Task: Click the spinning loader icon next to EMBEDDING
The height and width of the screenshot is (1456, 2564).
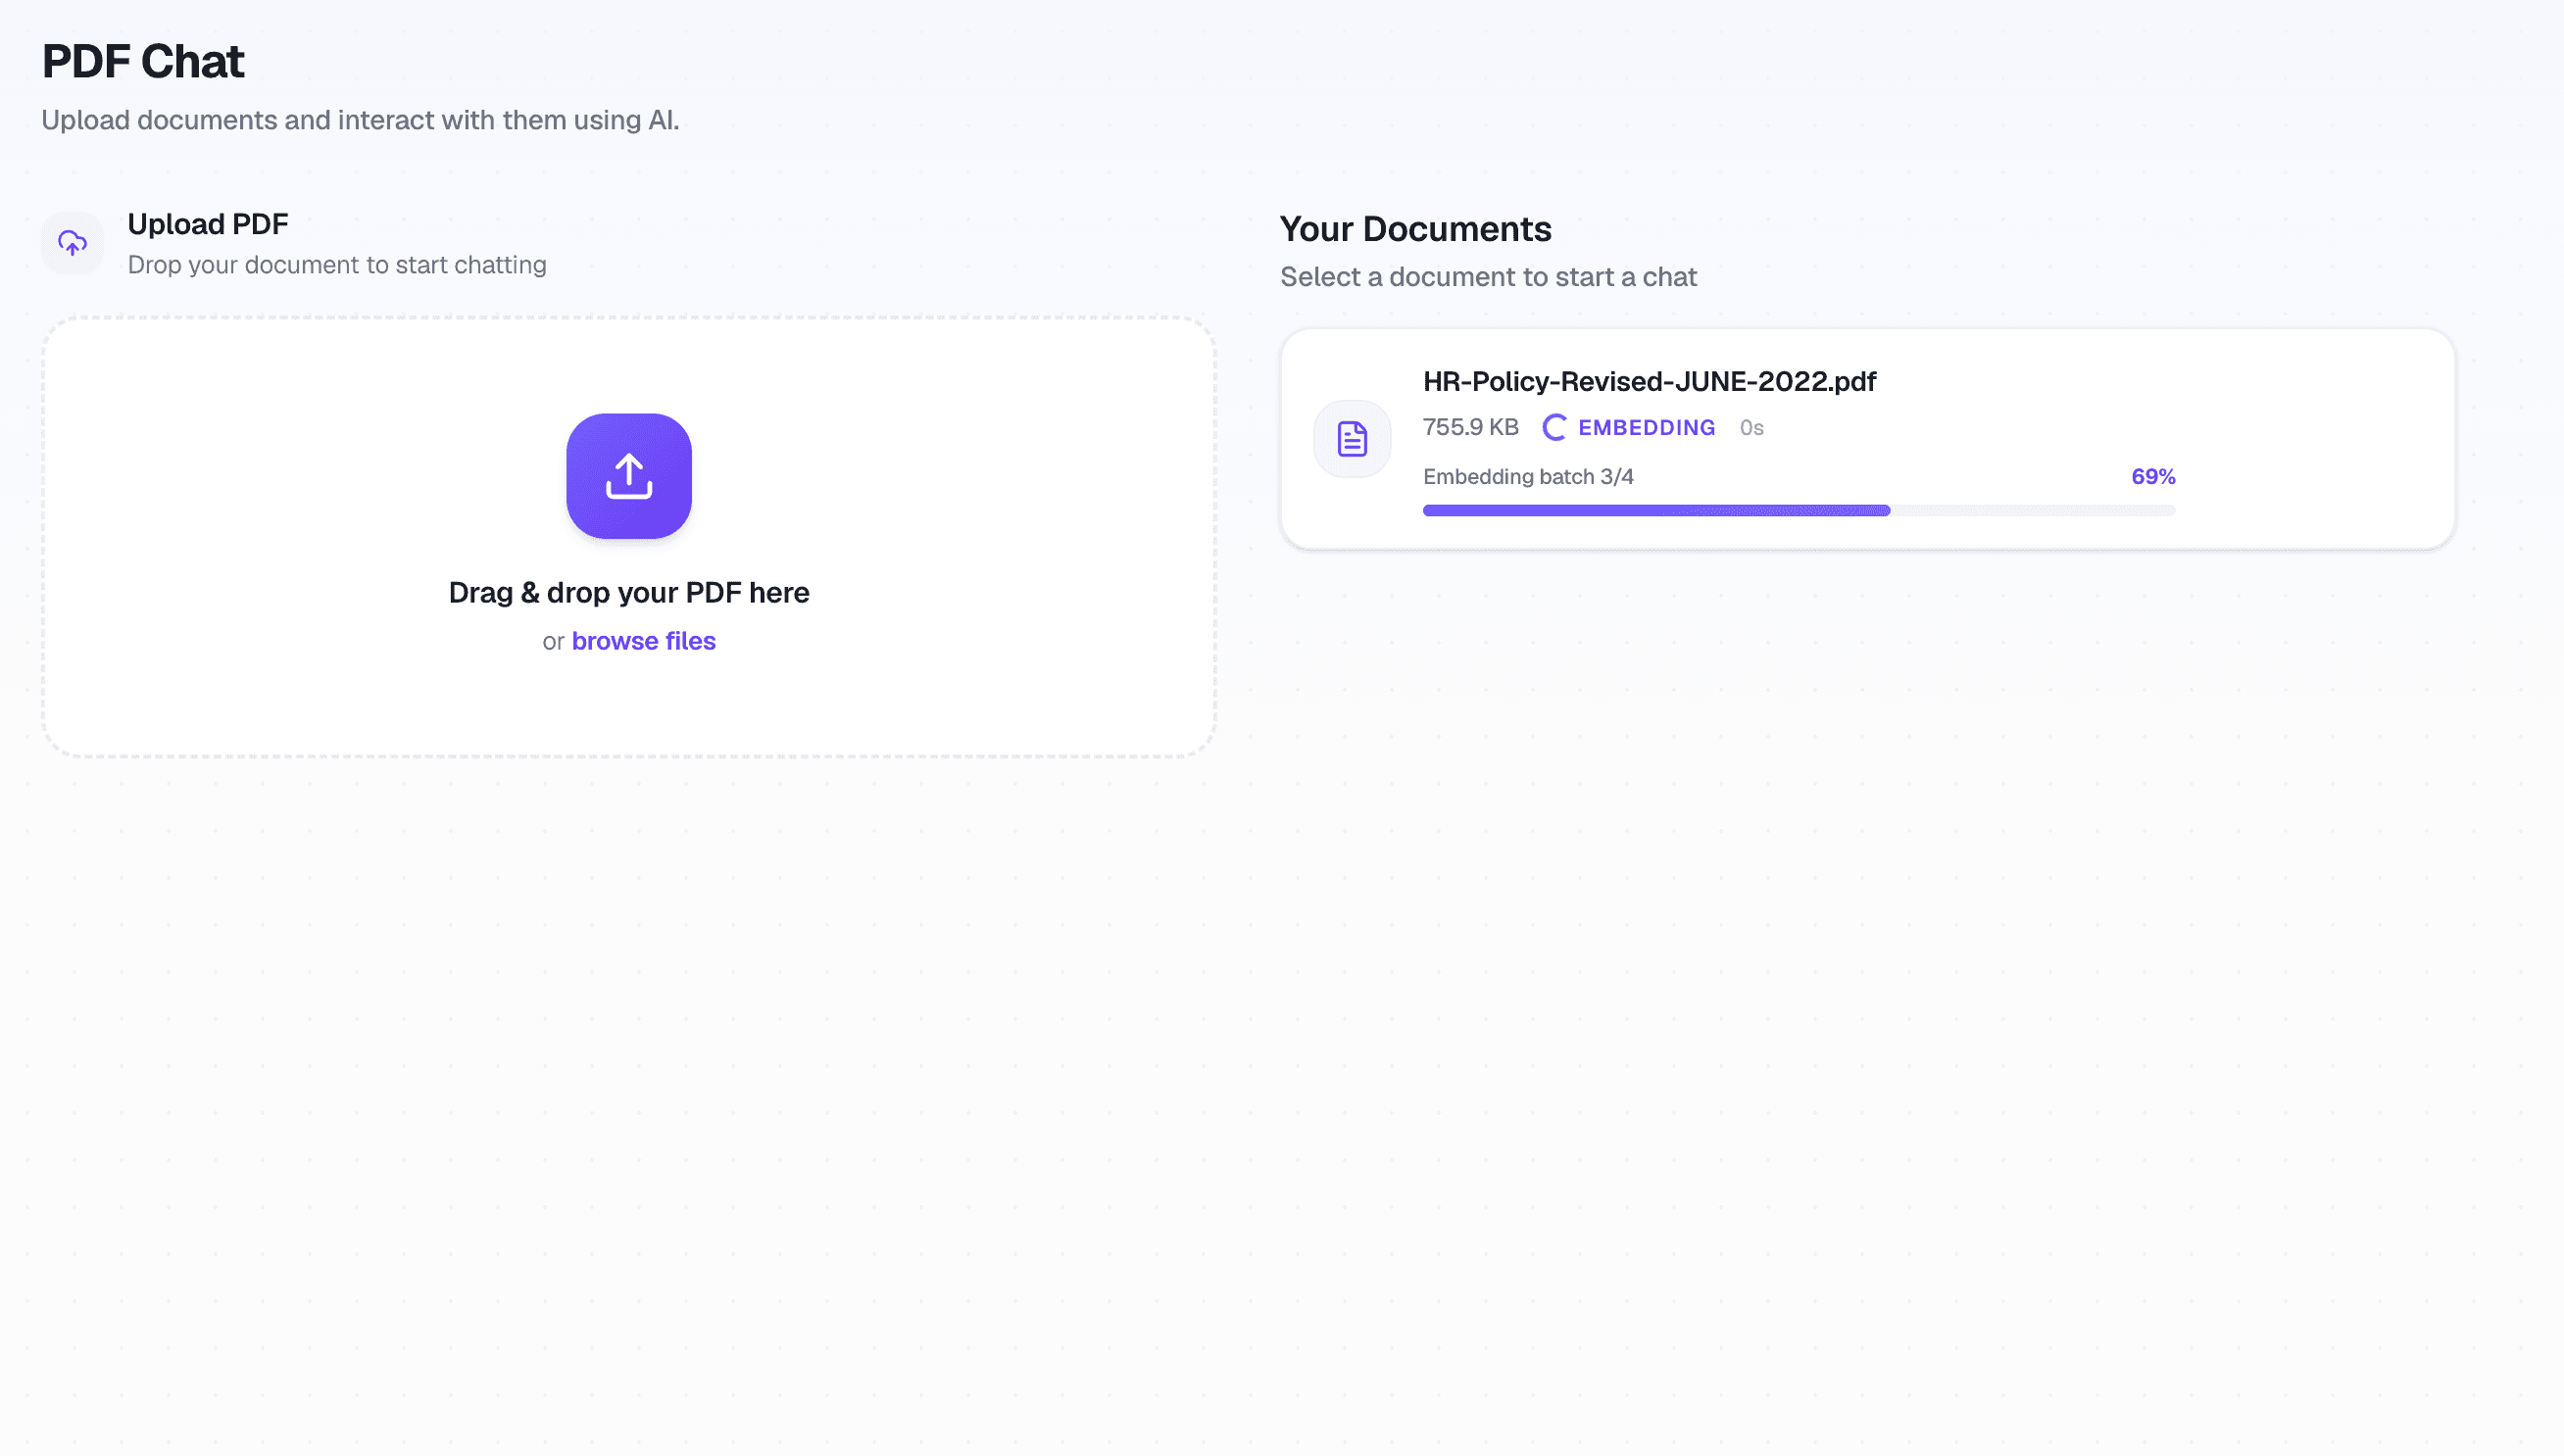Action: point(1554,427)
